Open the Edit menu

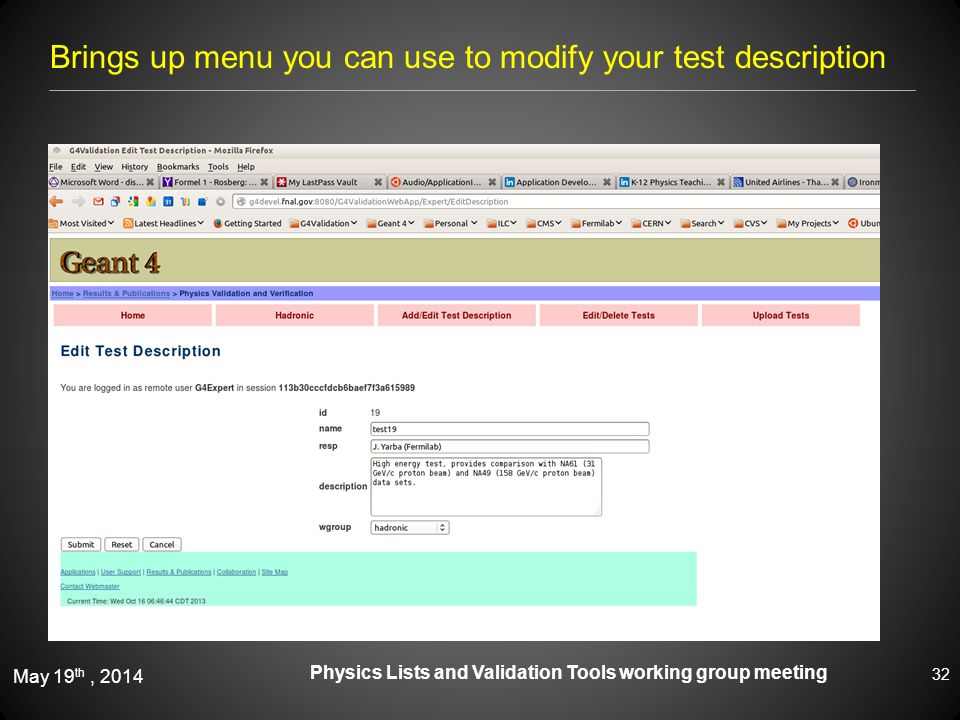(78, 167)
